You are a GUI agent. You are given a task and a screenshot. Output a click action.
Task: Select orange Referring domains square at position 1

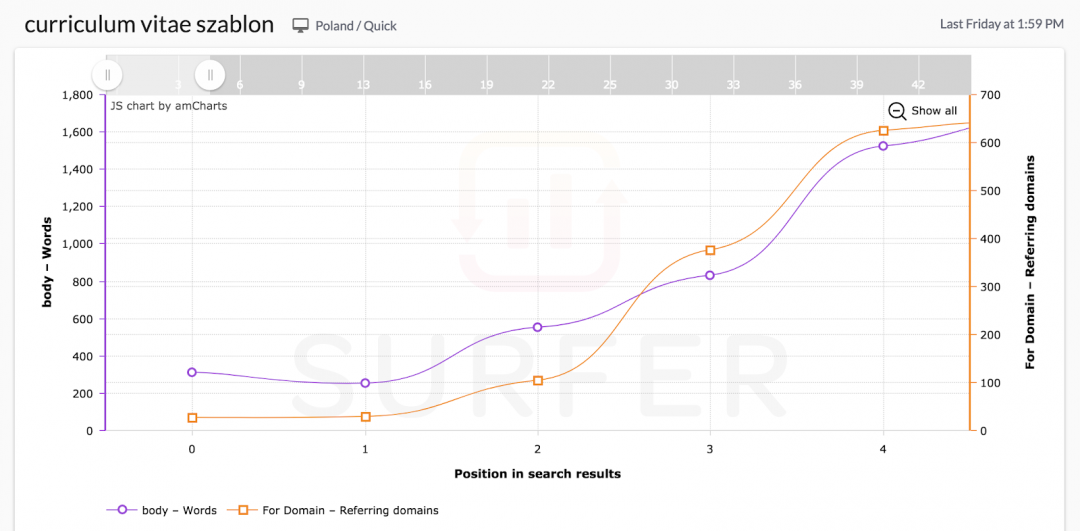(365, 416)
